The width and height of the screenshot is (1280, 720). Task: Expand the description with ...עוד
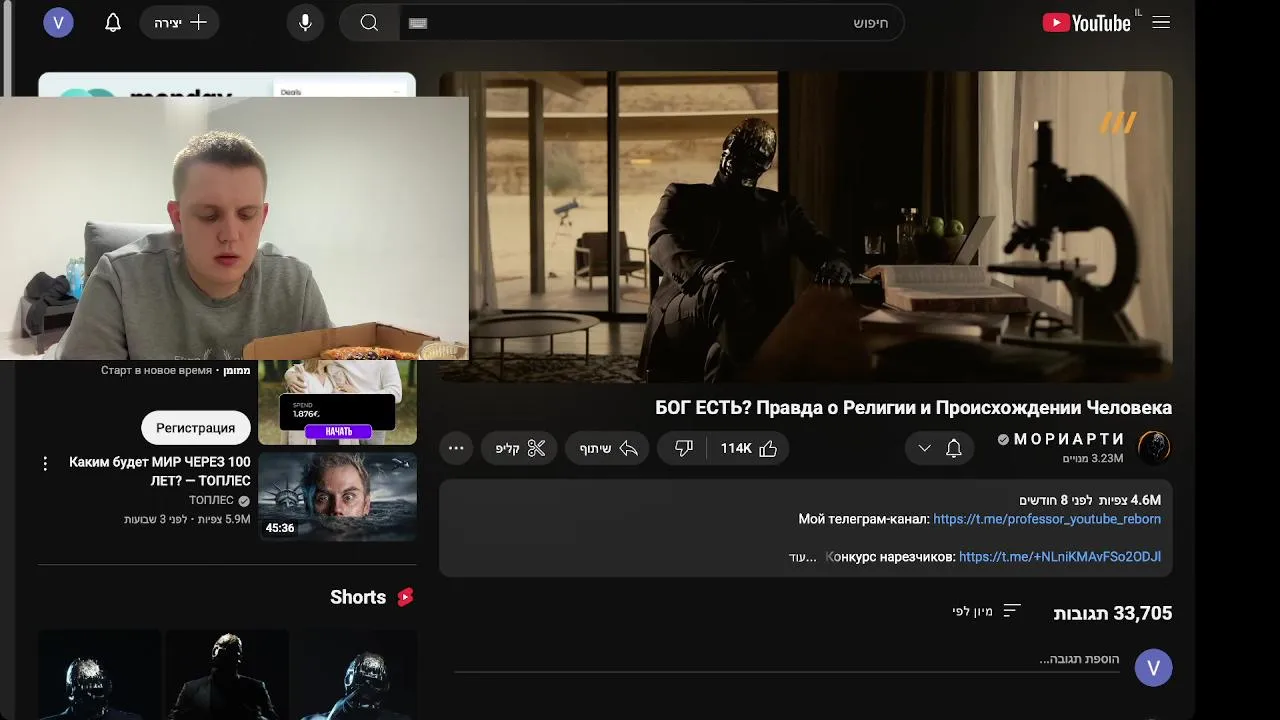(x=803, y=557)
